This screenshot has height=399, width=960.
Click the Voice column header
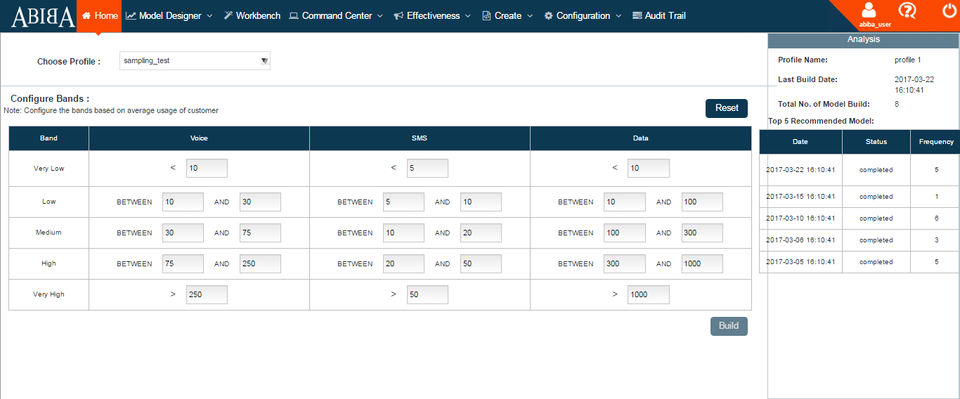point(199,138)
